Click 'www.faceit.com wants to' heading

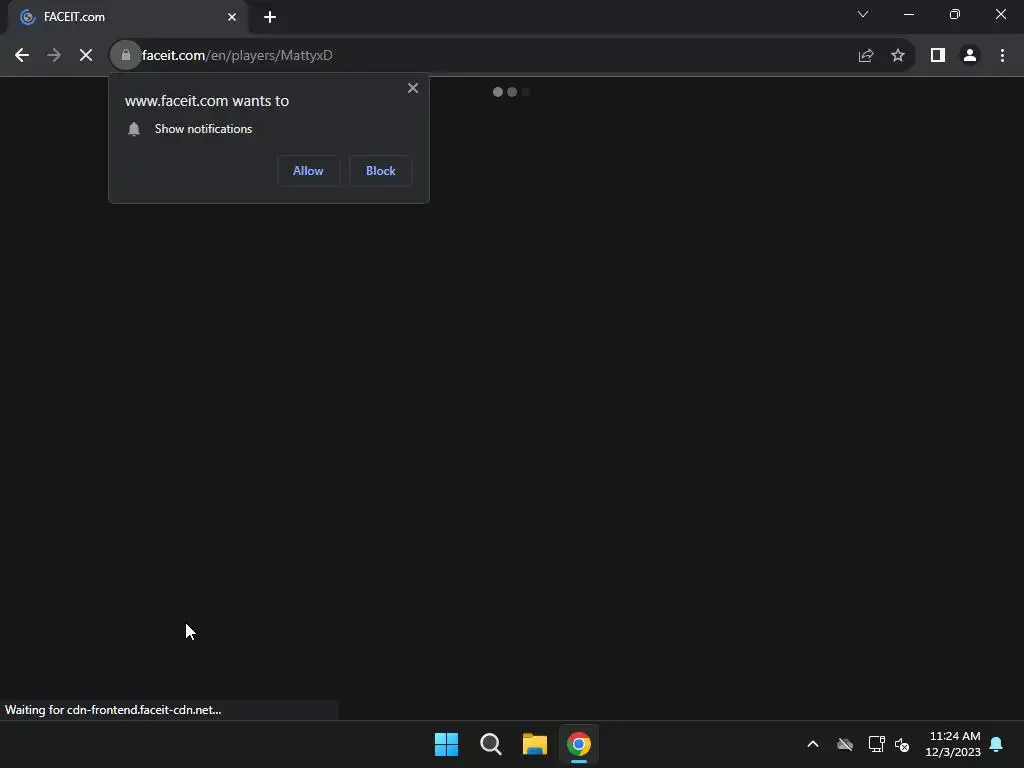click(x=206, y=101)
